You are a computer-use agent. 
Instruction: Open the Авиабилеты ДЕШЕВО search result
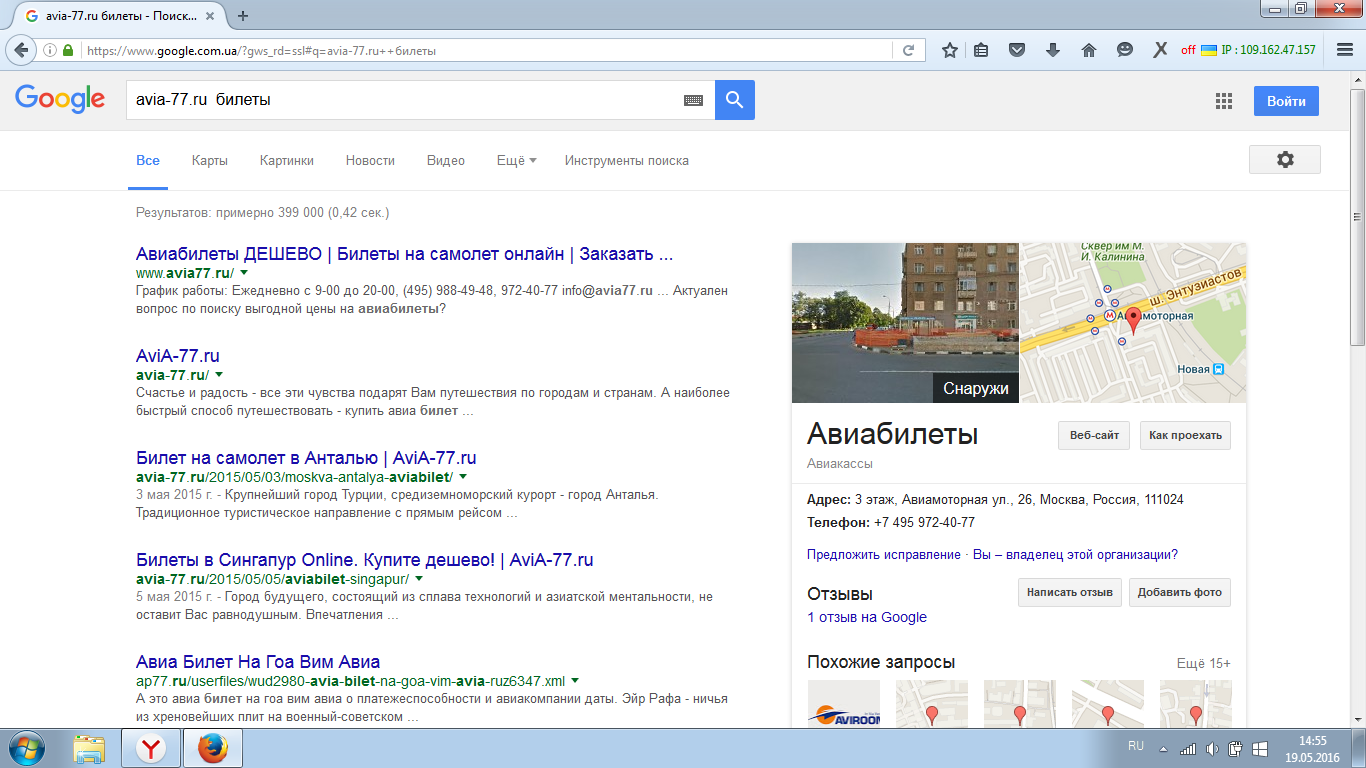(x=404, y=254)
